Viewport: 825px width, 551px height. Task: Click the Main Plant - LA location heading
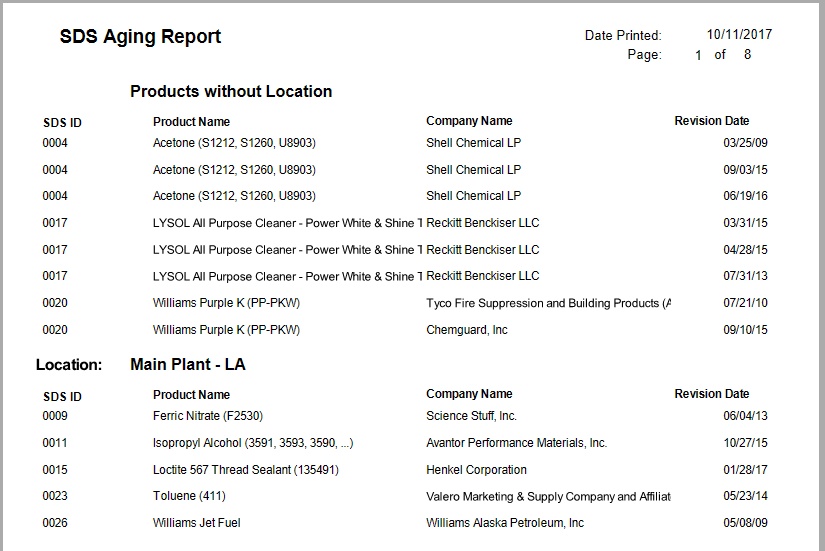[x=188, y=365]
